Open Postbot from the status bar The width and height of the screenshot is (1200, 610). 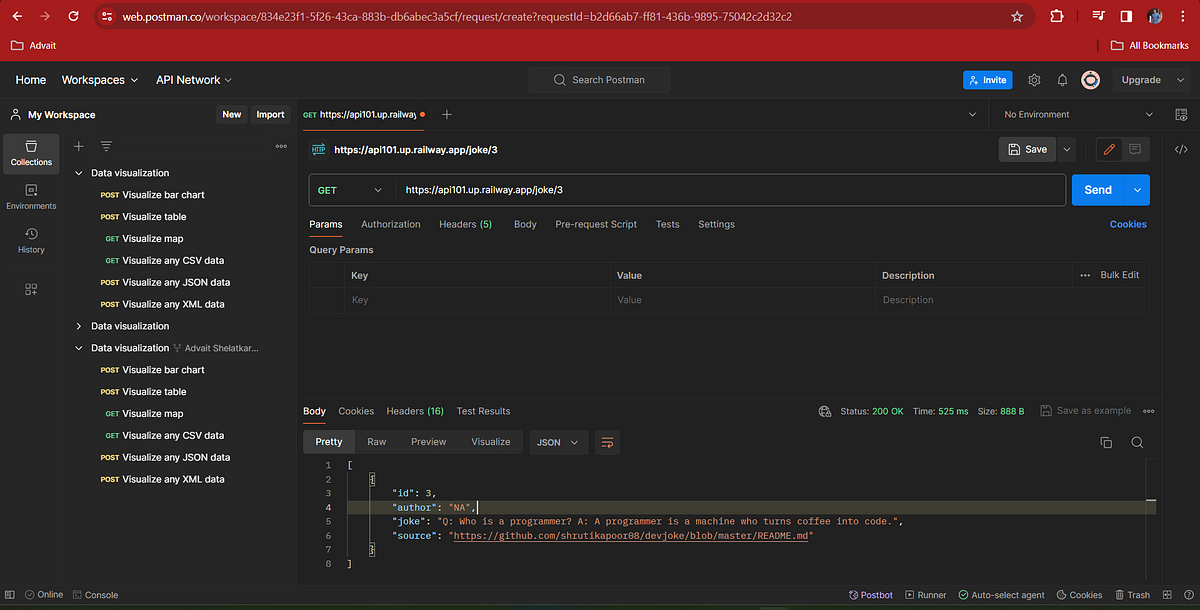tap(869, 594)
